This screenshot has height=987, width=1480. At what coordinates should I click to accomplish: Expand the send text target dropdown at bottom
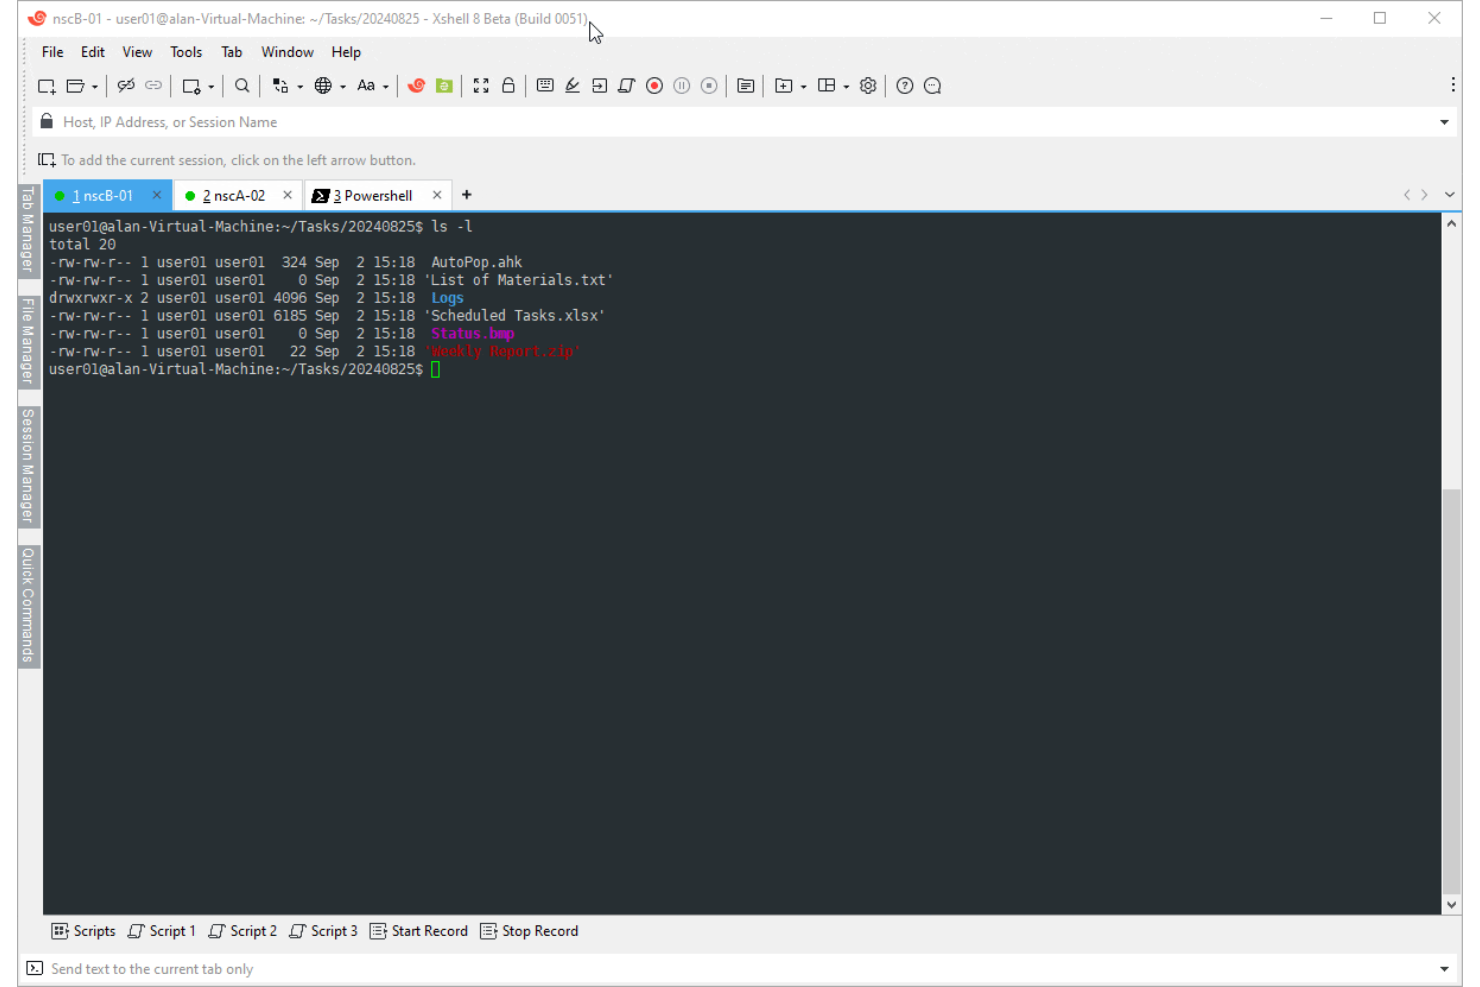(1443, 968)
